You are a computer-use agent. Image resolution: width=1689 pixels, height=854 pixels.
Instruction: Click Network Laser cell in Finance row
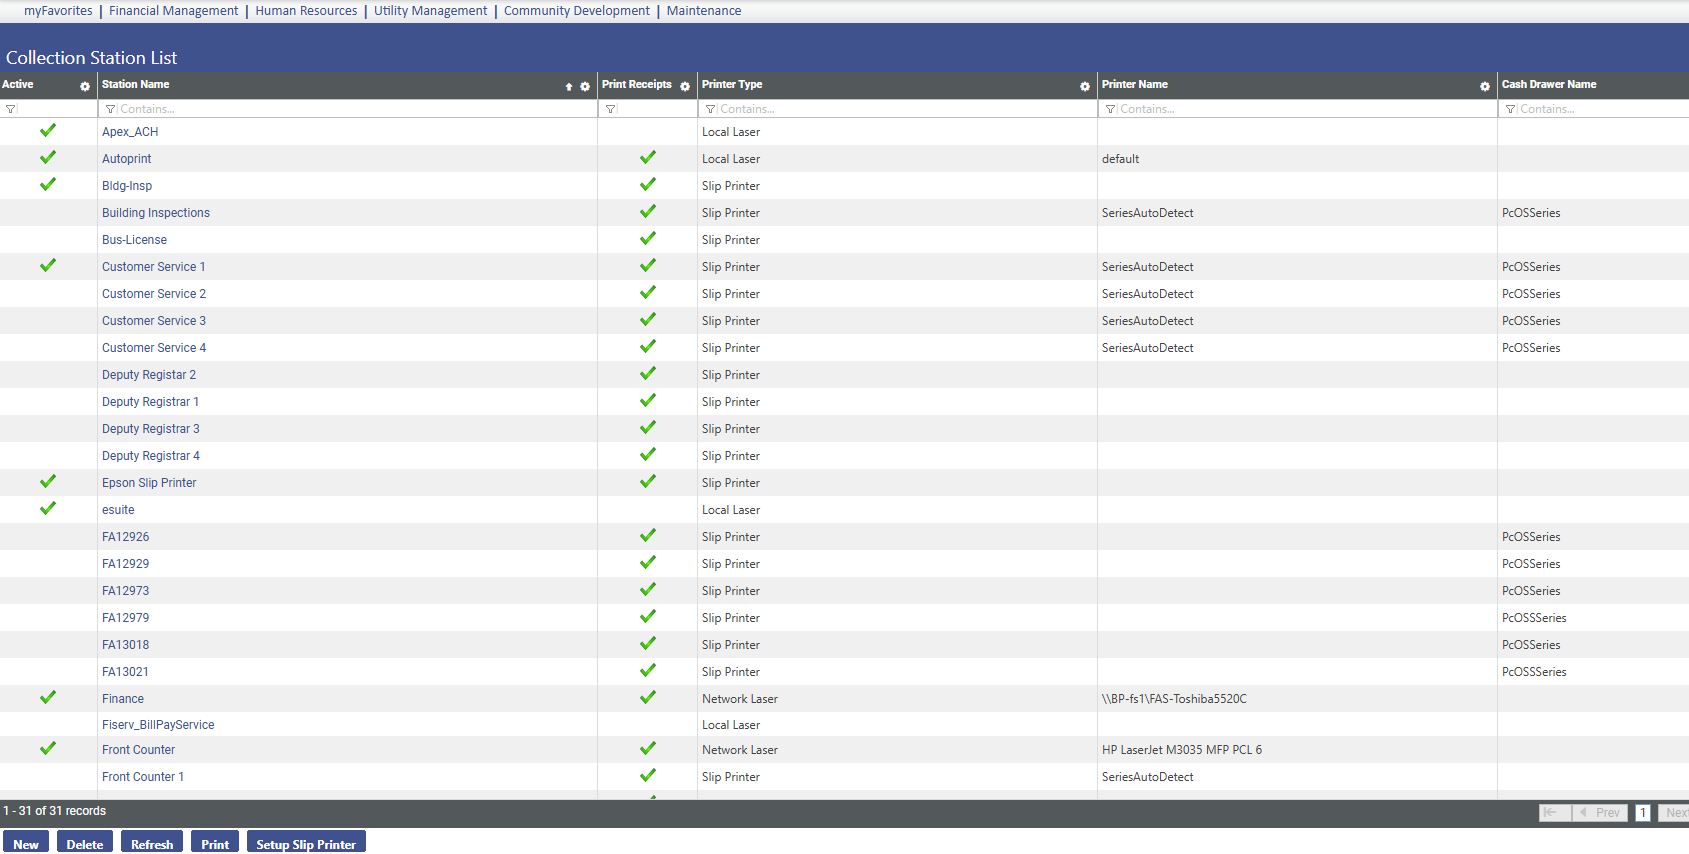740,699
